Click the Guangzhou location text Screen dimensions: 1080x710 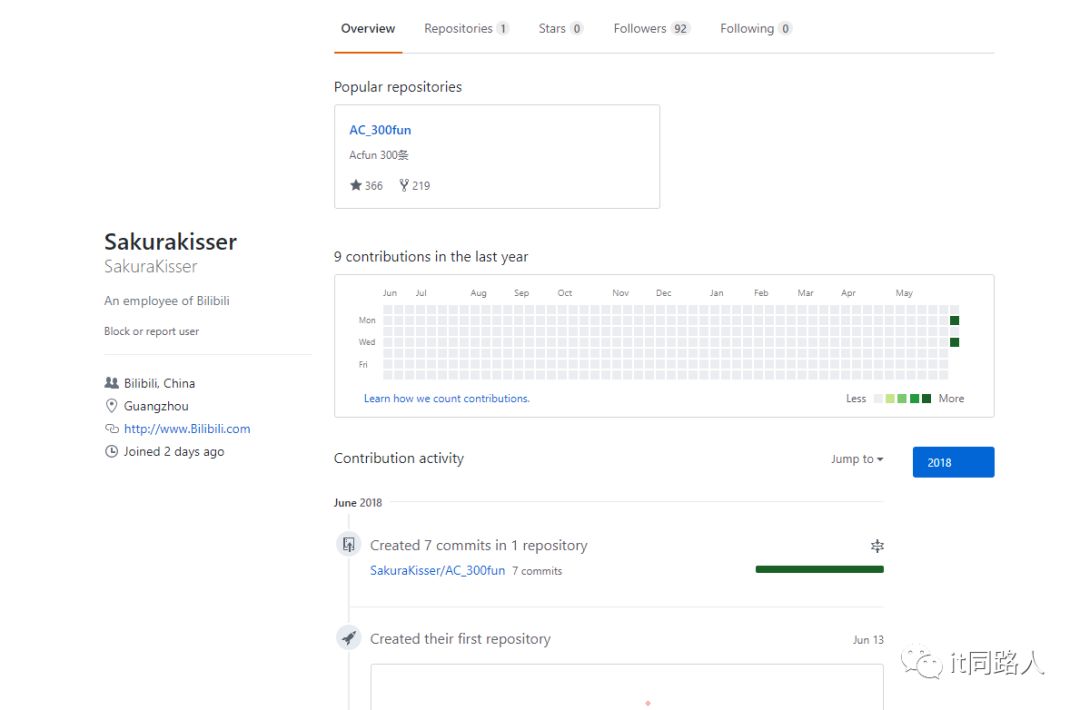[156, 406]
